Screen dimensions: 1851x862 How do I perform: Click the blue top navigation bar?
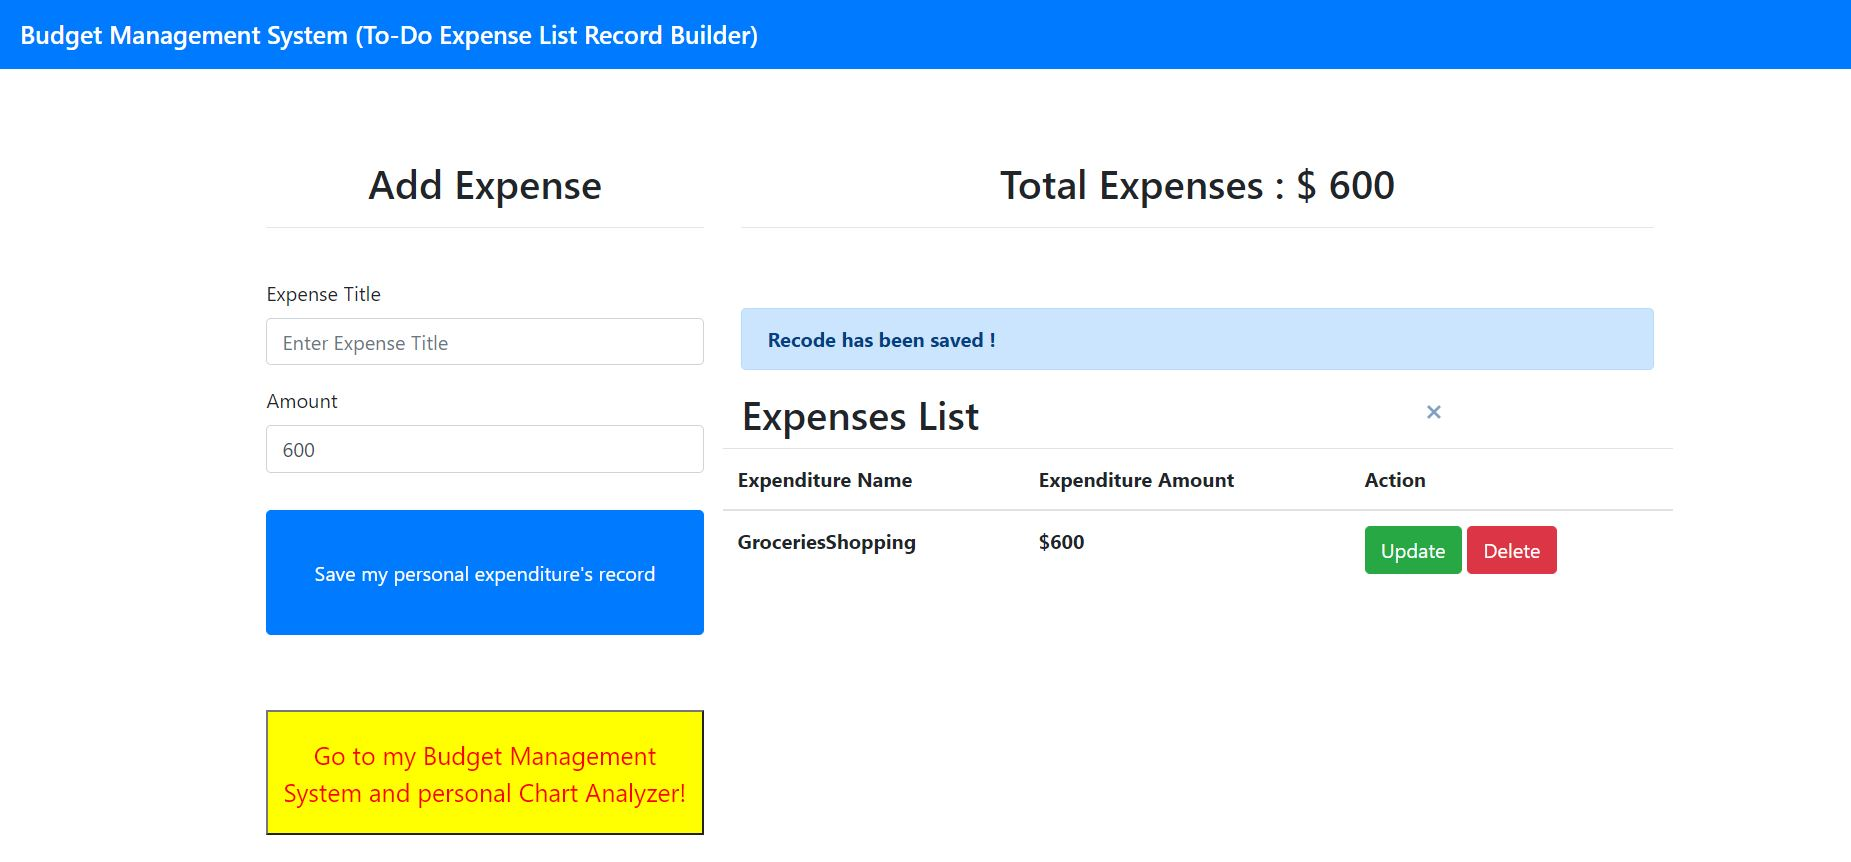(x=1300, y=35)
